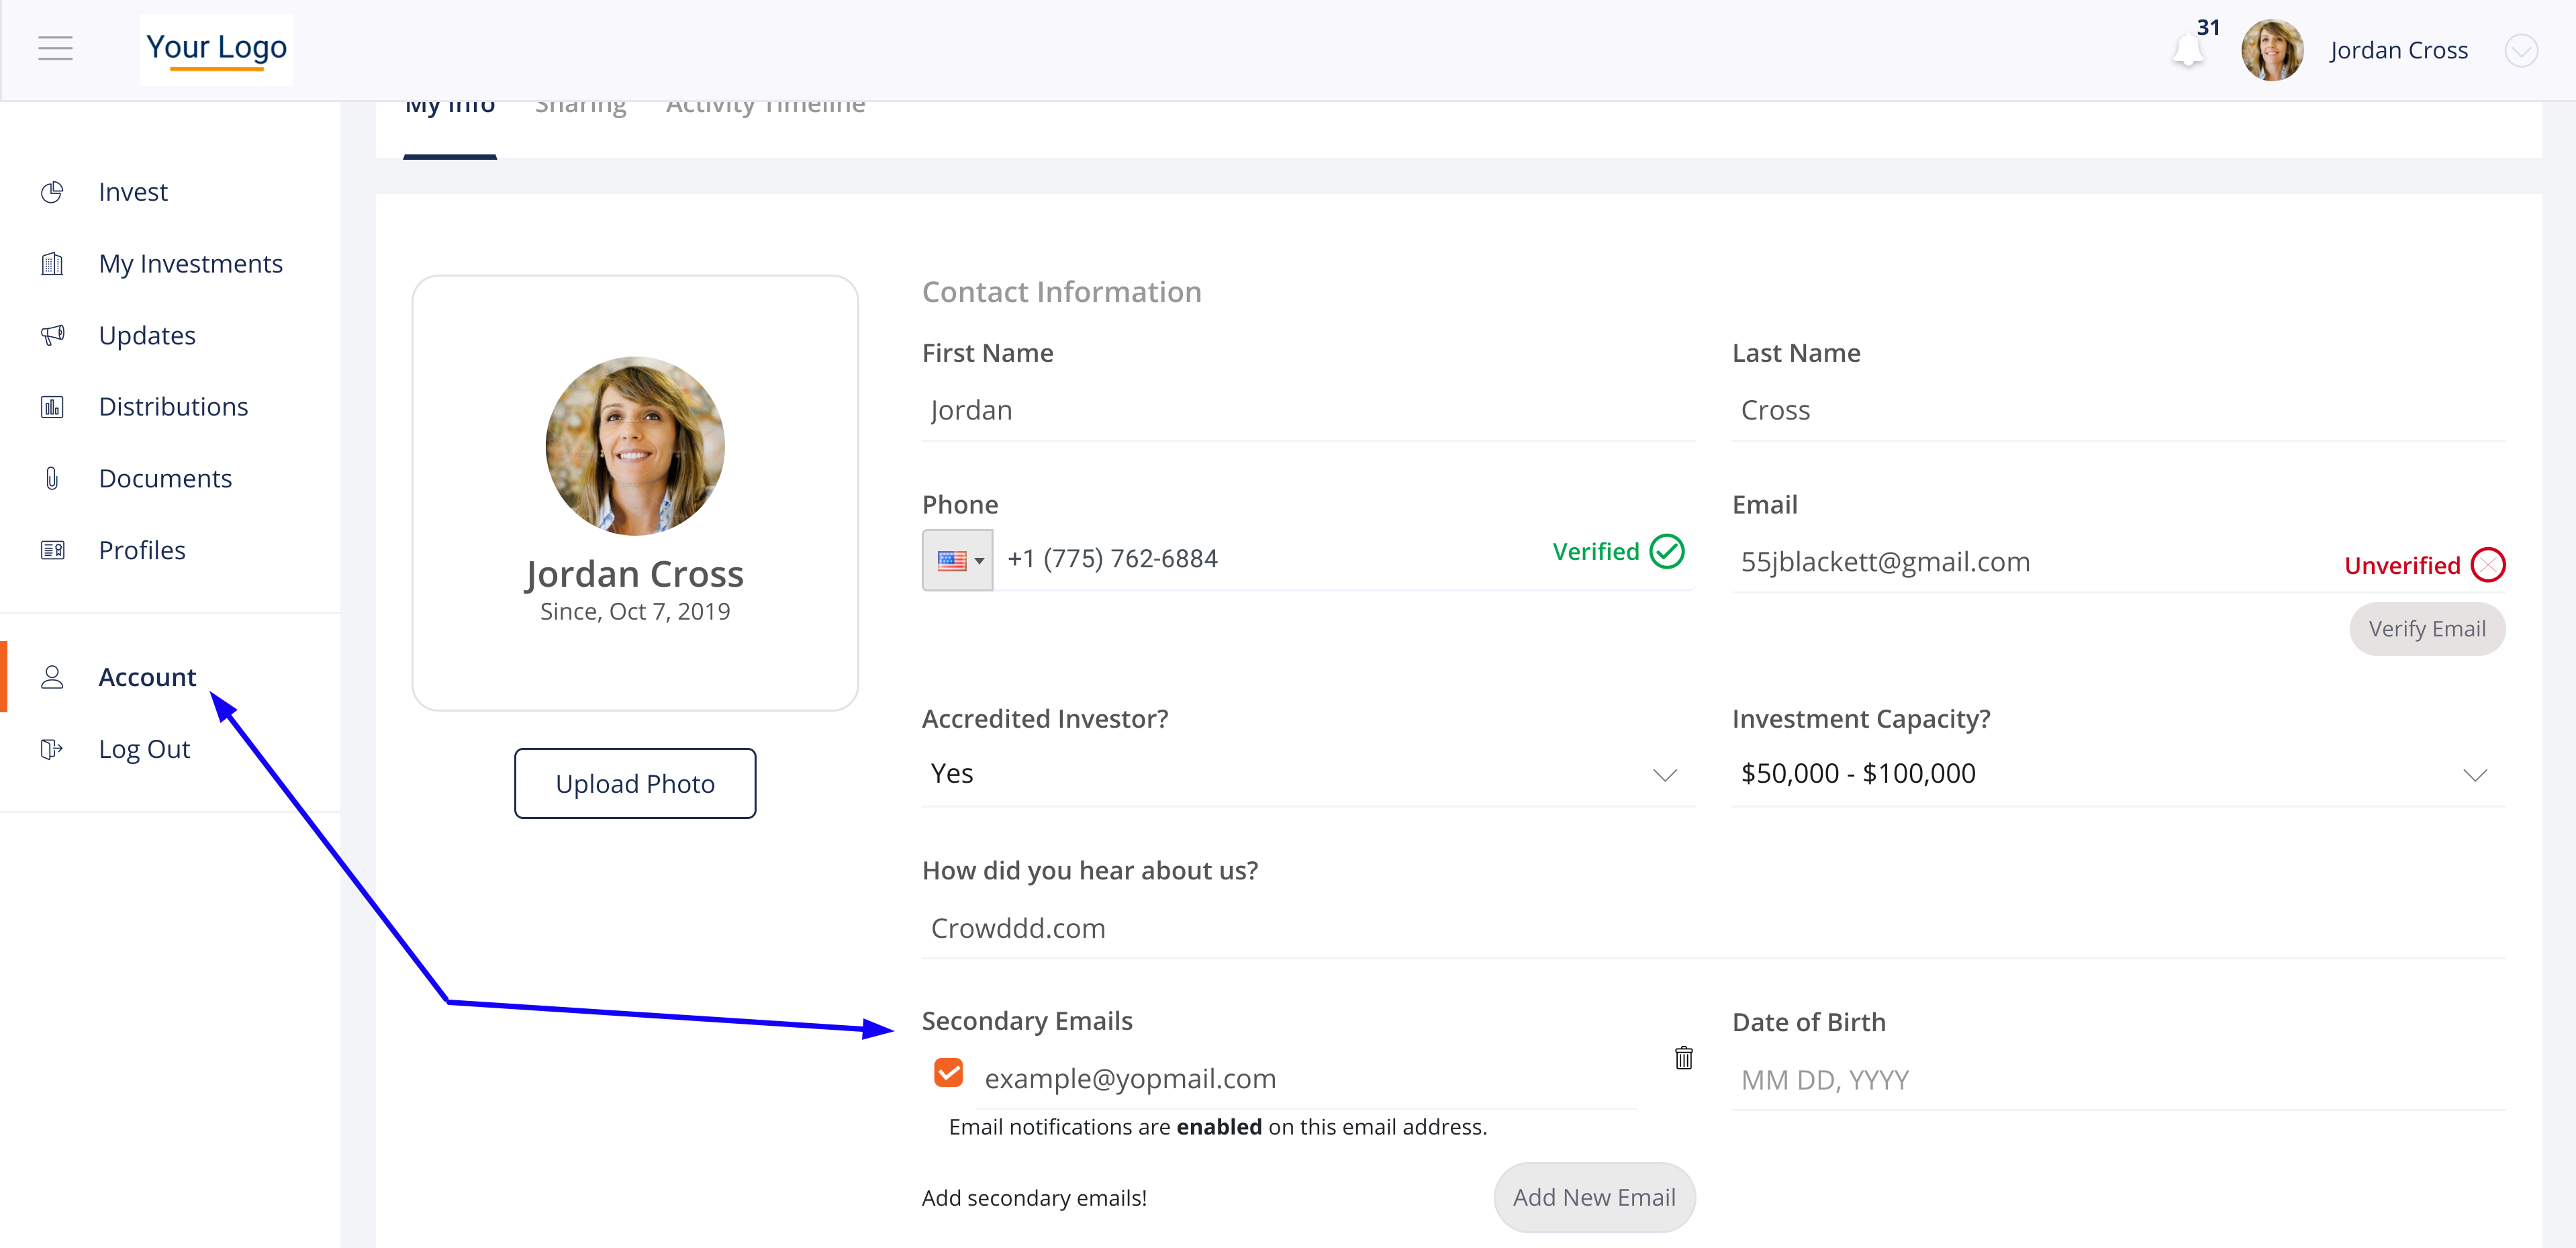2576x1248 pixels.
Task: Click the Updates megaphone icon
Action: [52, 335]
